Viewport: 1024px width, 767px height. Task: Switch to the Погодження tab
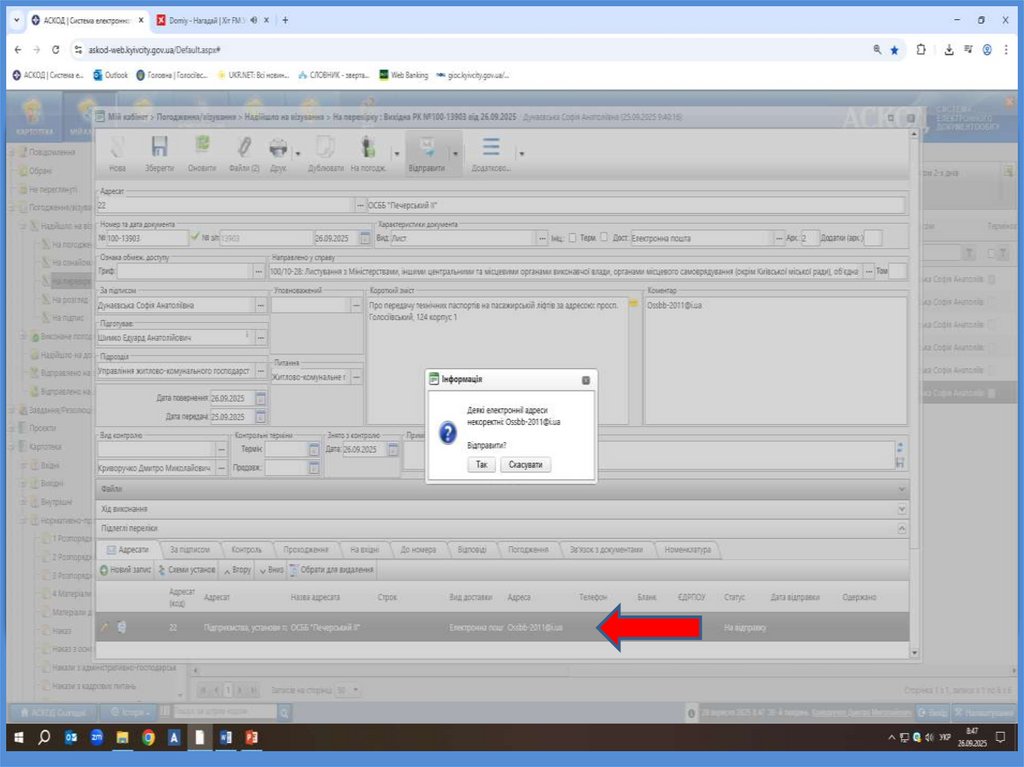(x=526, y=549)
